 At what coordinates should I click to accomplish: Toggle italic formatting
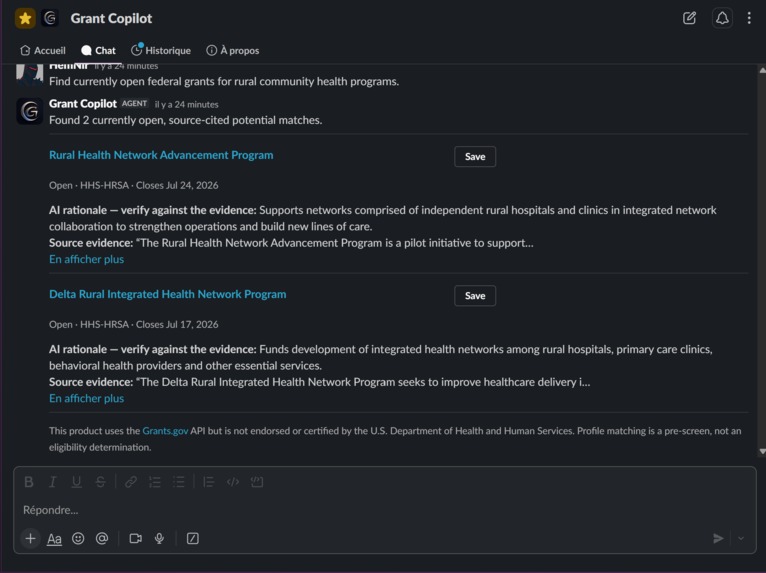pos(52,482)
